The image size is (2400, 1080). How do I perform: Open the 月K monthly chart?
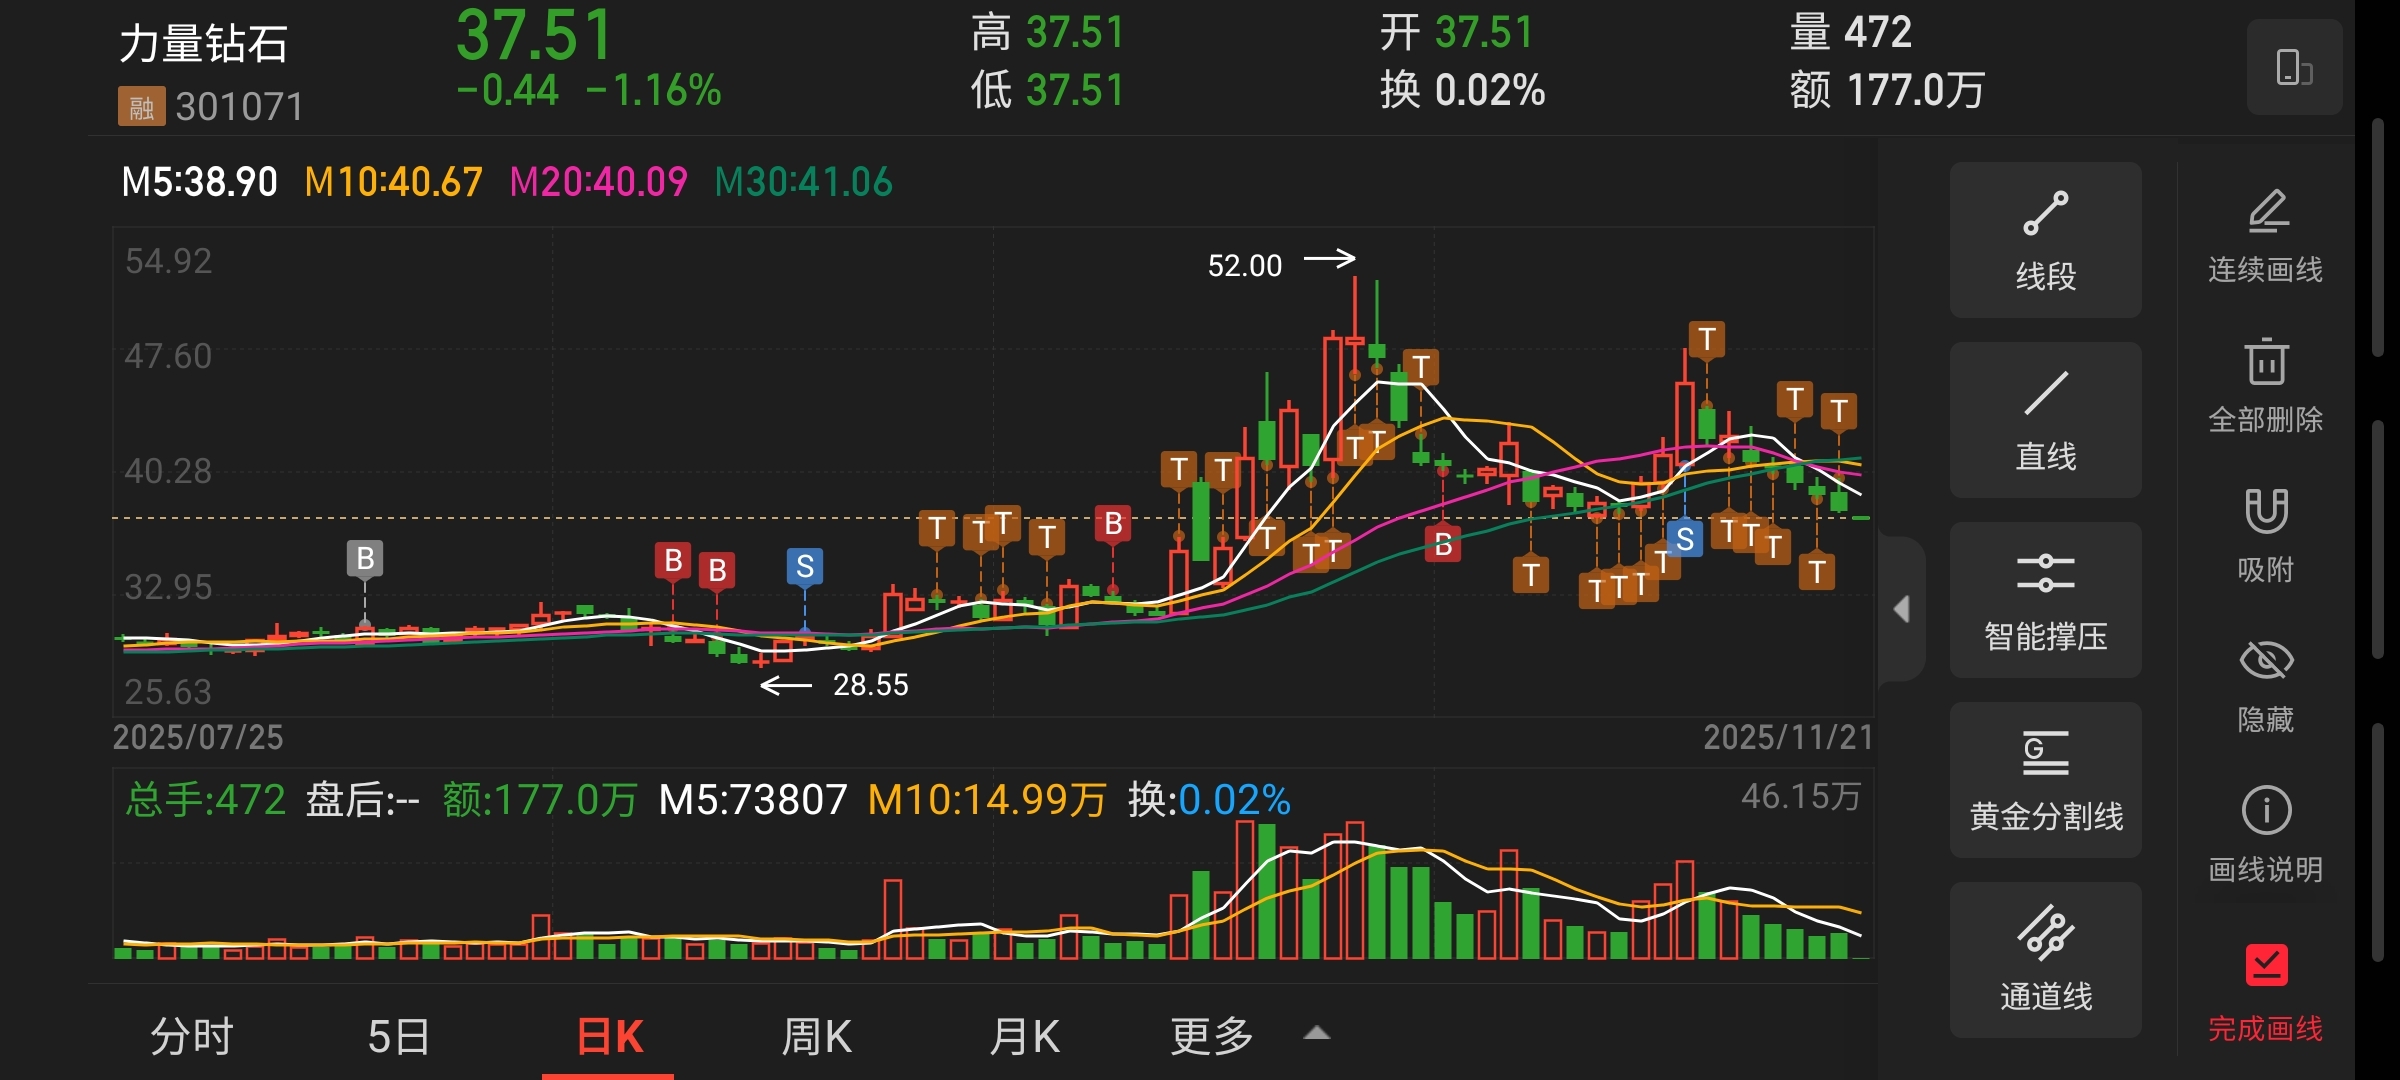pos(1024,1036)
